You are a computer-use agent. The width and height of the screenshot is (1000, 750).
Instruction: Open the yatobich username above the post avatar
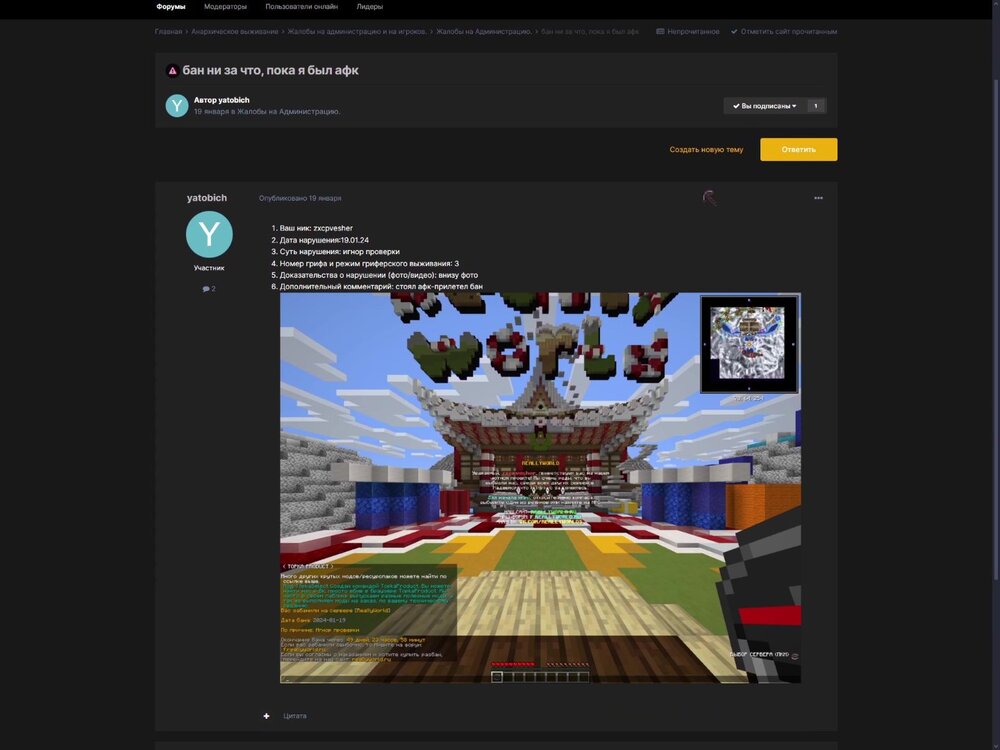click(x=207, y=198)
